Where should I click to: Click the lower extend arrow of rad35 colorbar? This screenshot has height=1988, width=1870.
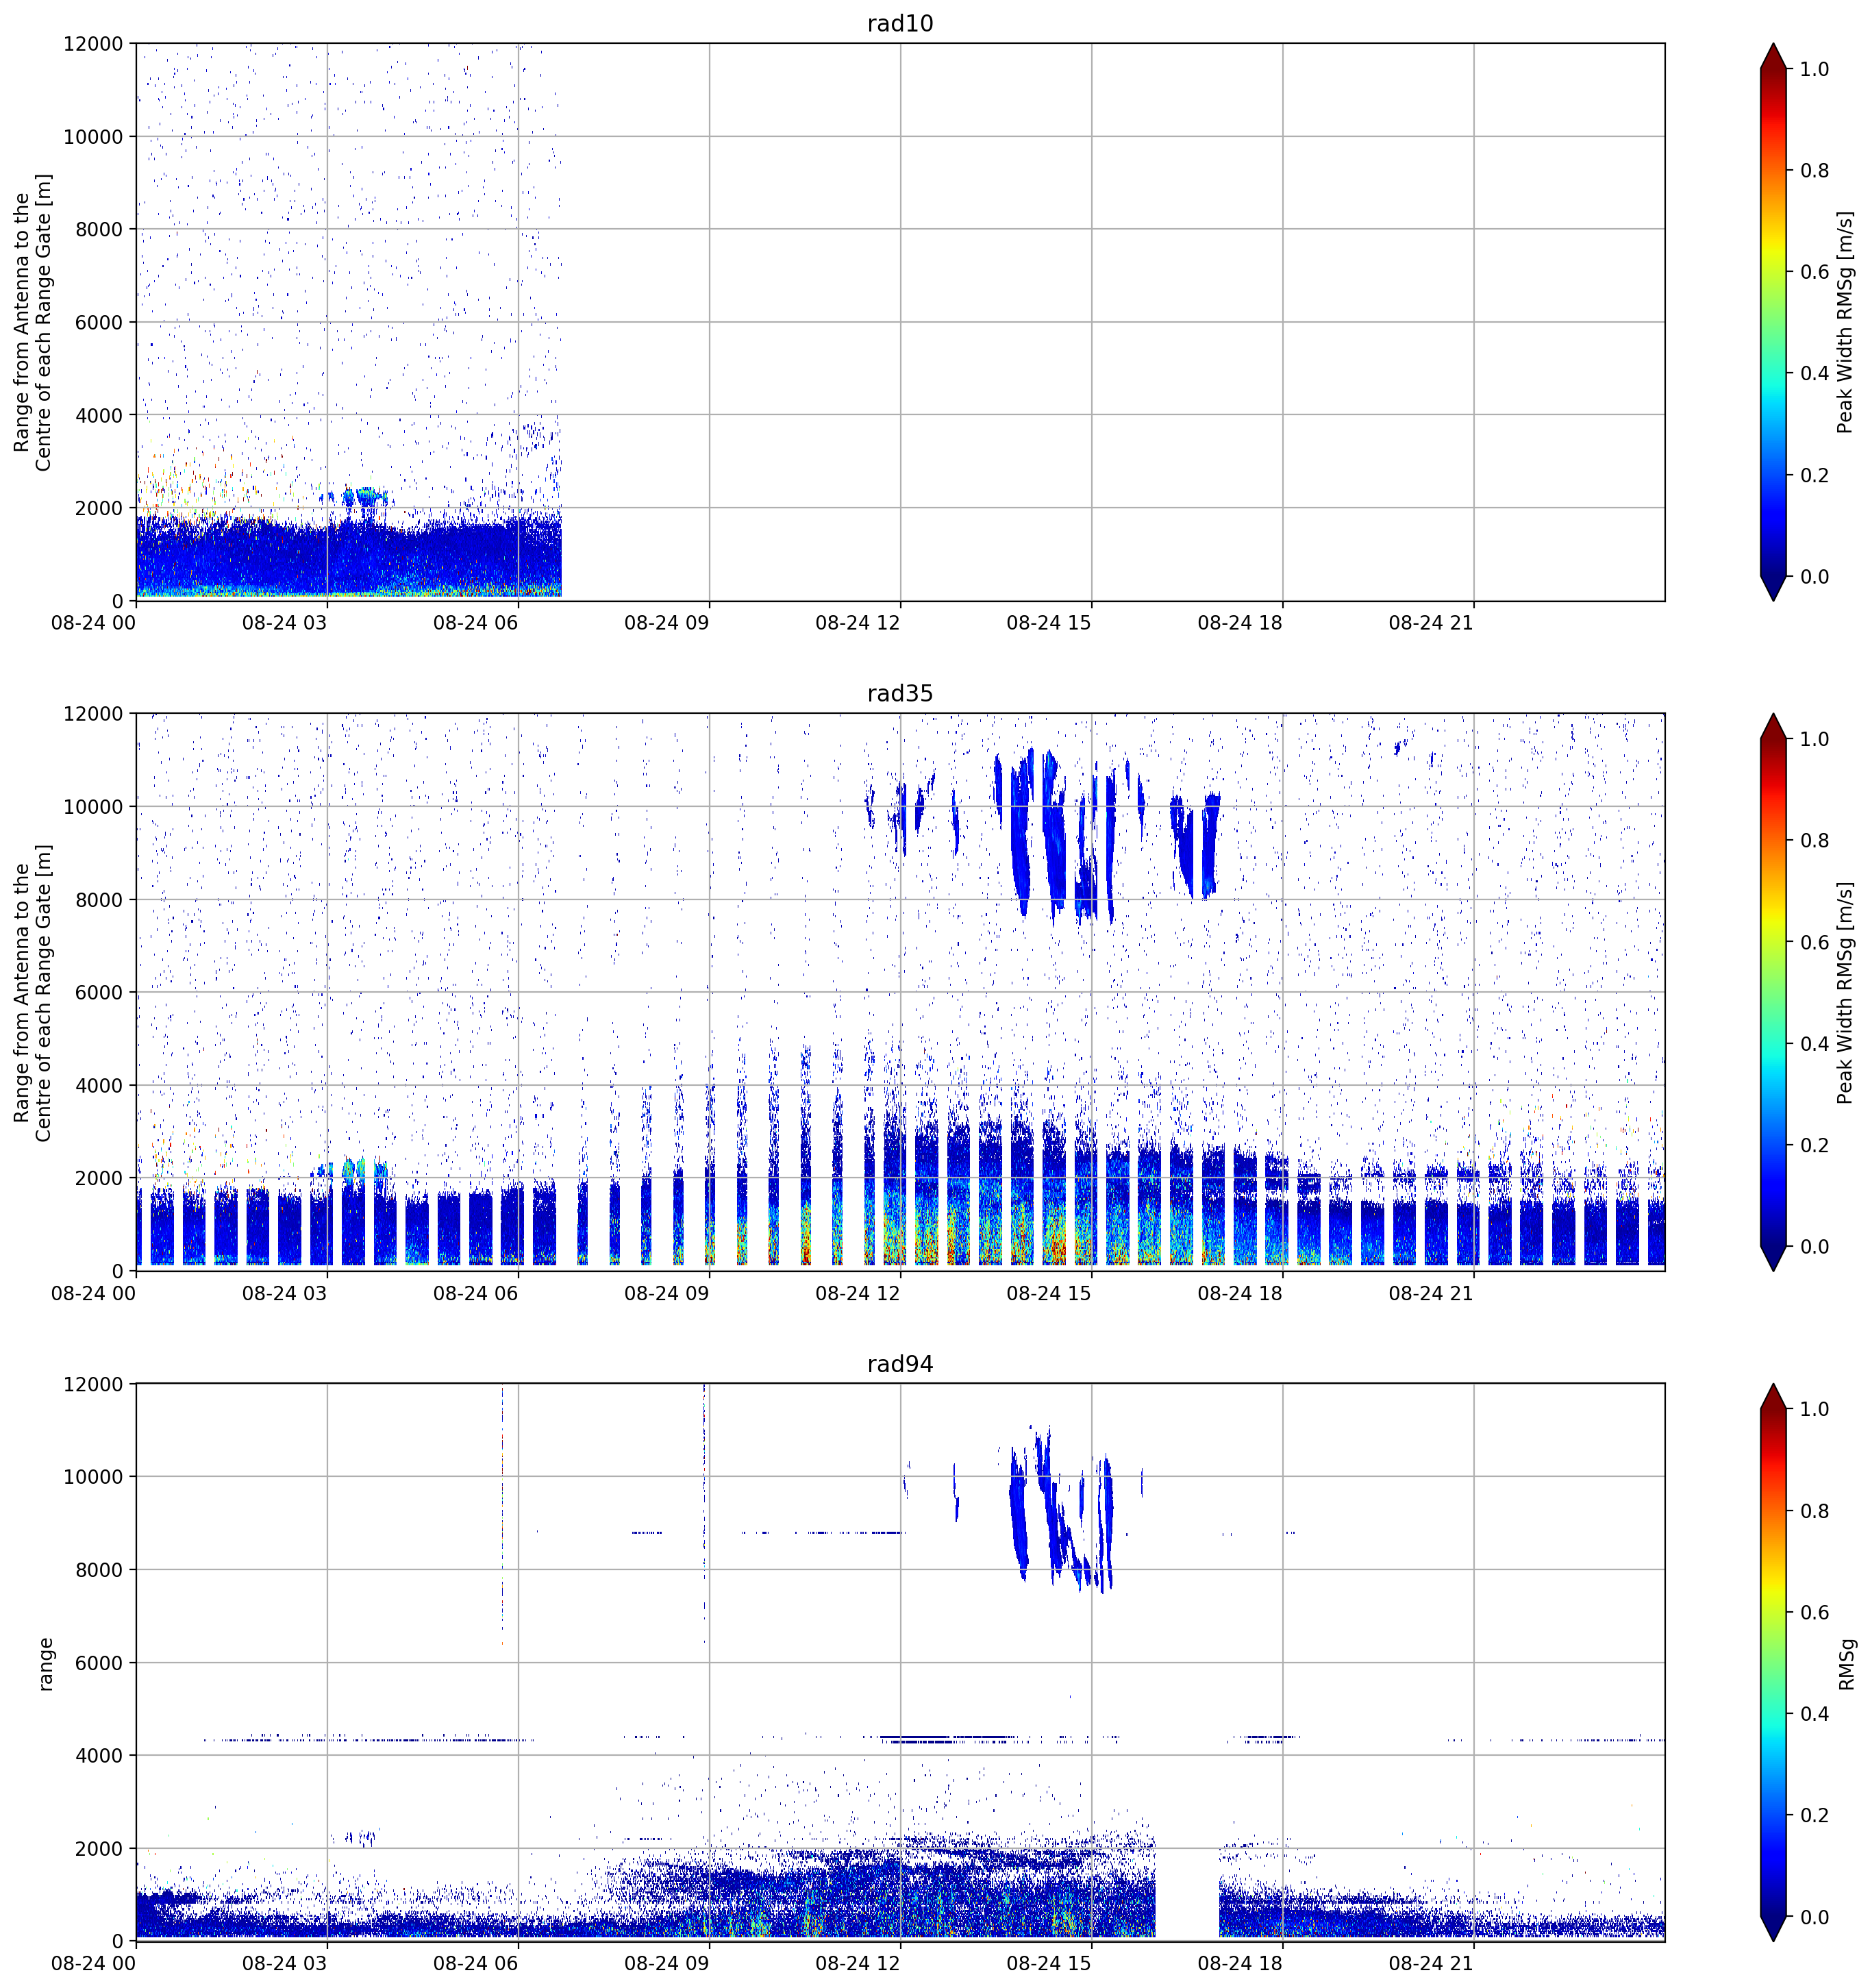1773,1259
